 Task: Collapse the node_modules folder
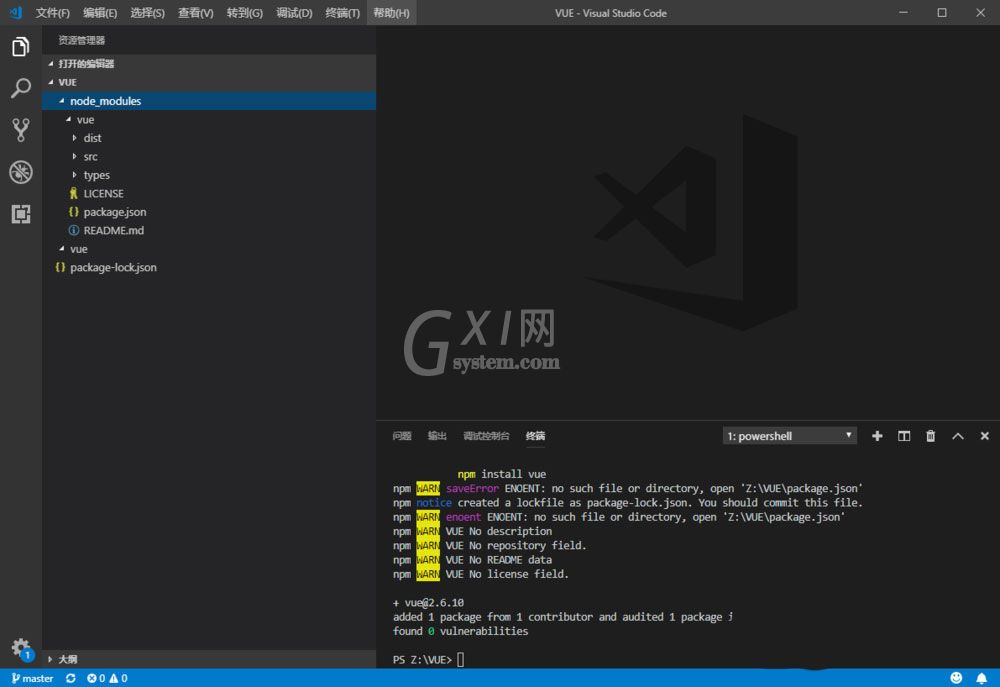point(209,101)
